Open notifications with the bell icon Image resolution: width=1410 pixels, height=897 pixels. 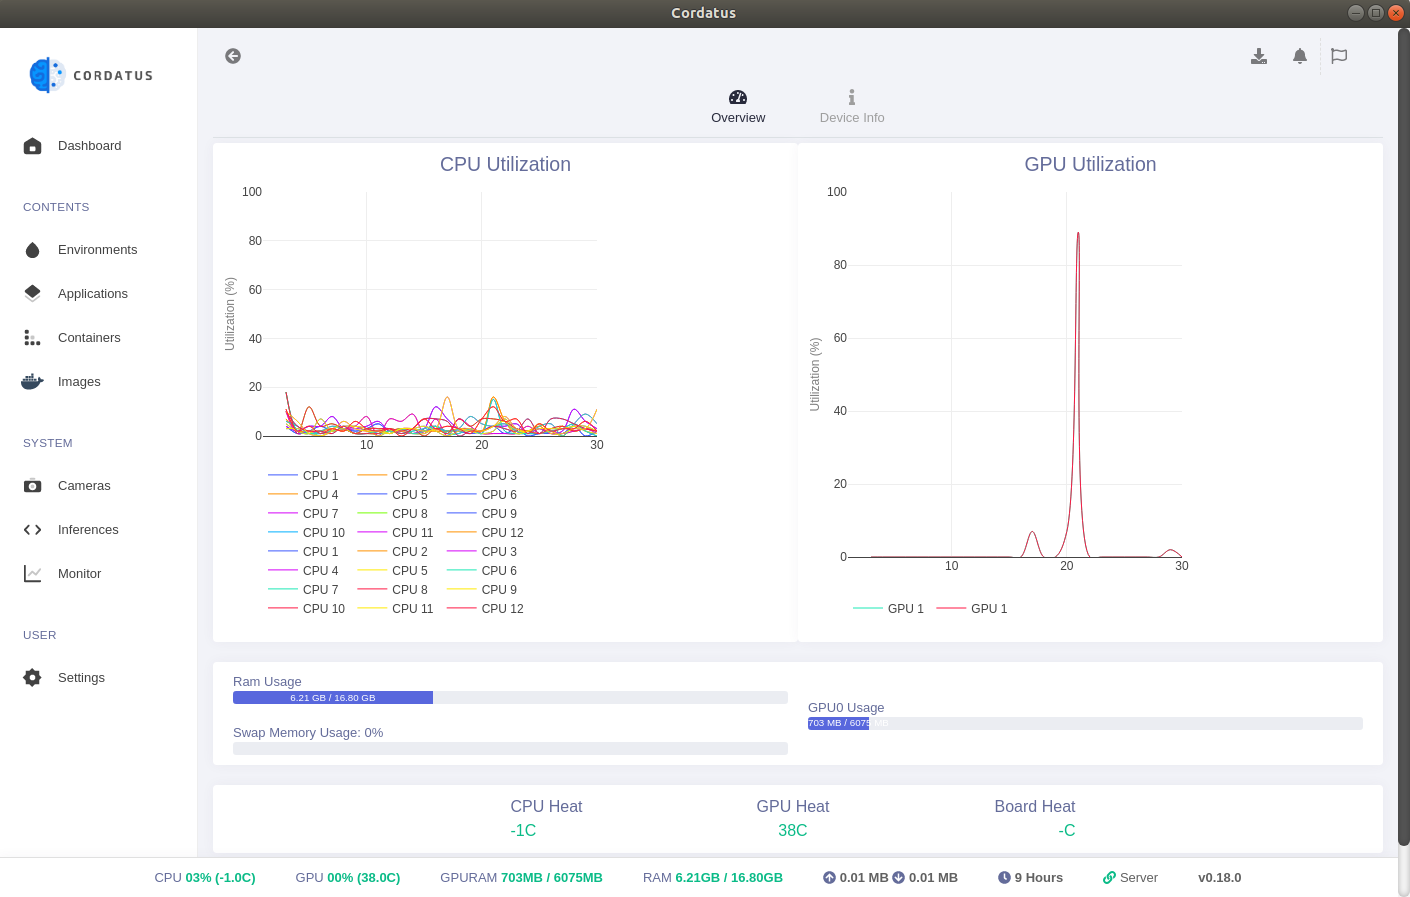coord(1300,56)
